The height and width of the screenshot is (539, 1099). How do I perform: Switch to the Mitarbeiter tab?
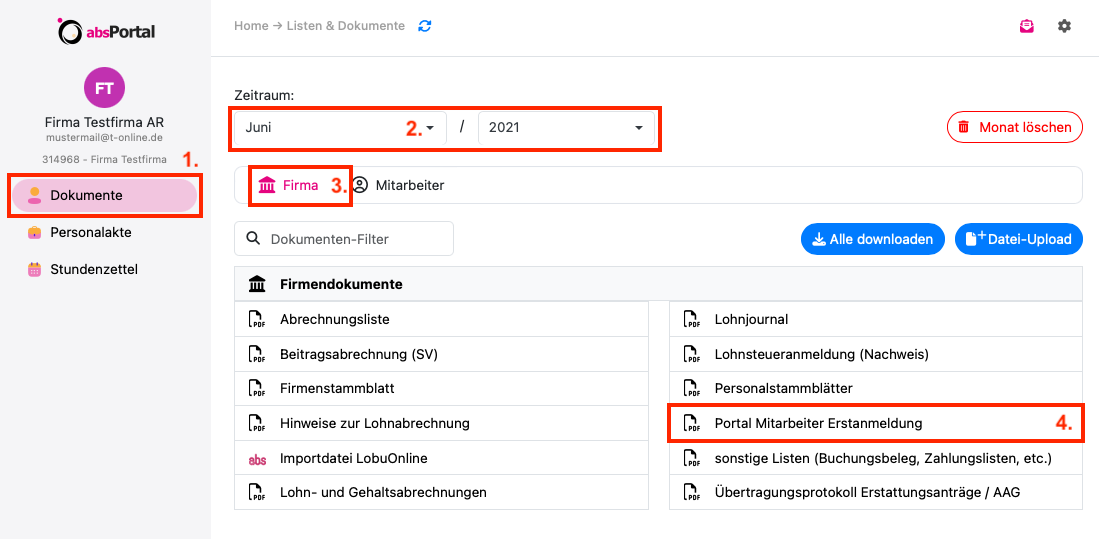tap(398, 185)
